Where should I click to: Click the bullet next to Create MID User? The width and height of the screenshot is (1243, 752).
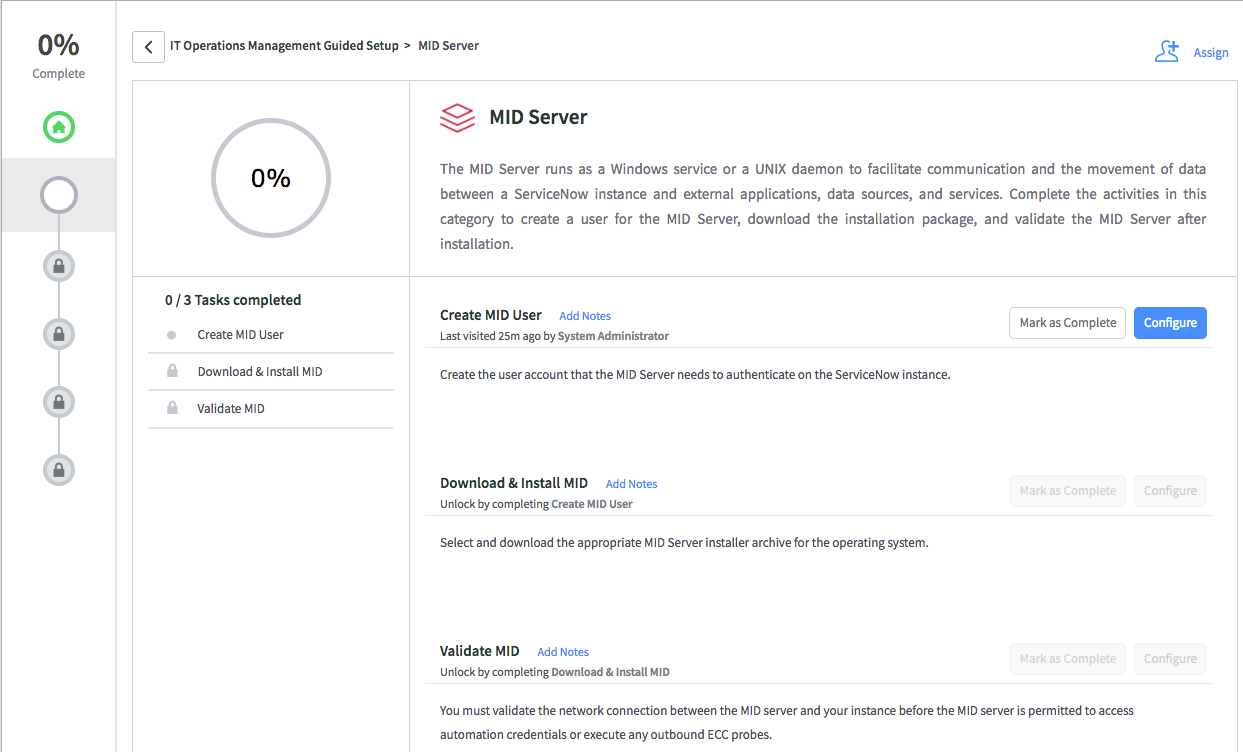coord(171,335)
